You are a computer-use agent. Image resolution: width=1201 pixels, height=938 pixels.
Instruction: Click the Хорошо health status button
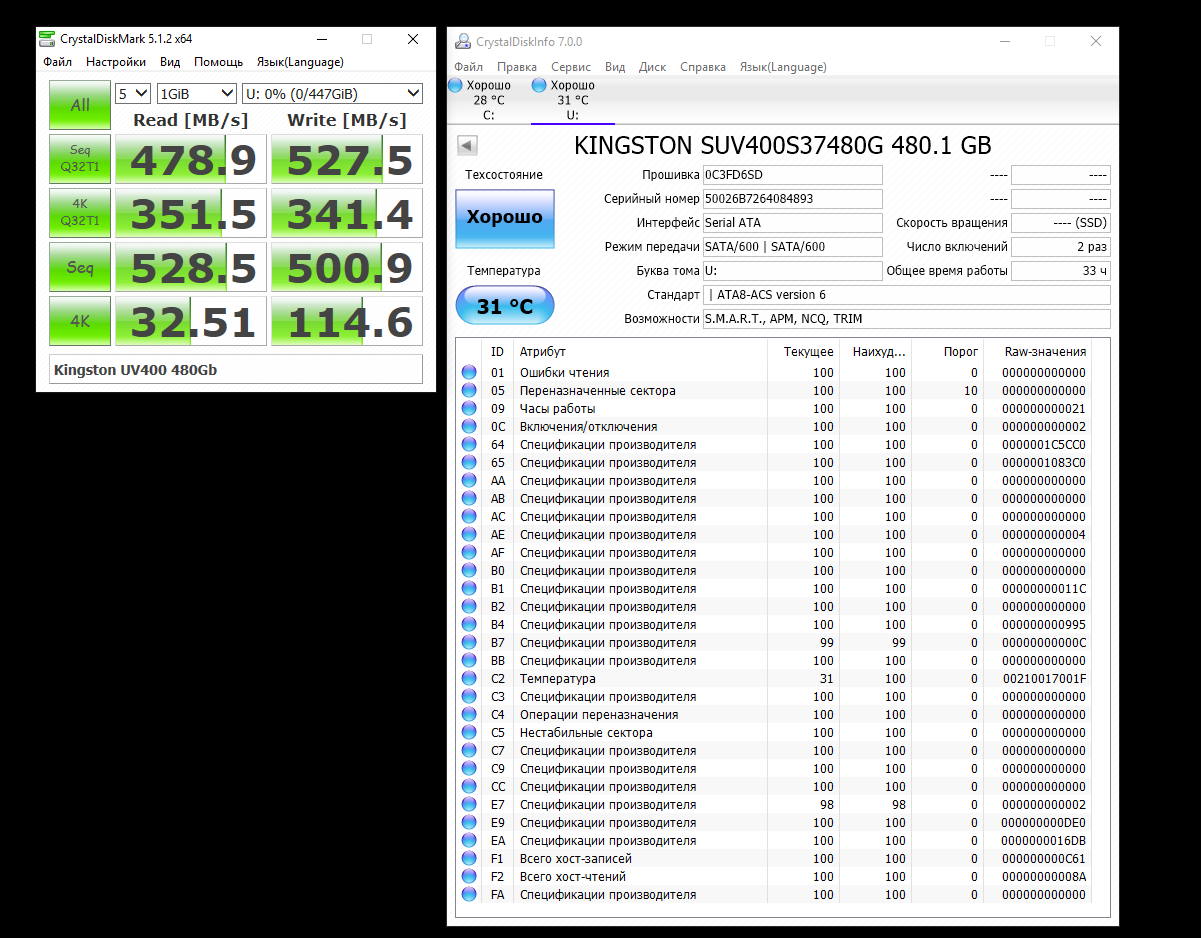(x=505, y=218)
